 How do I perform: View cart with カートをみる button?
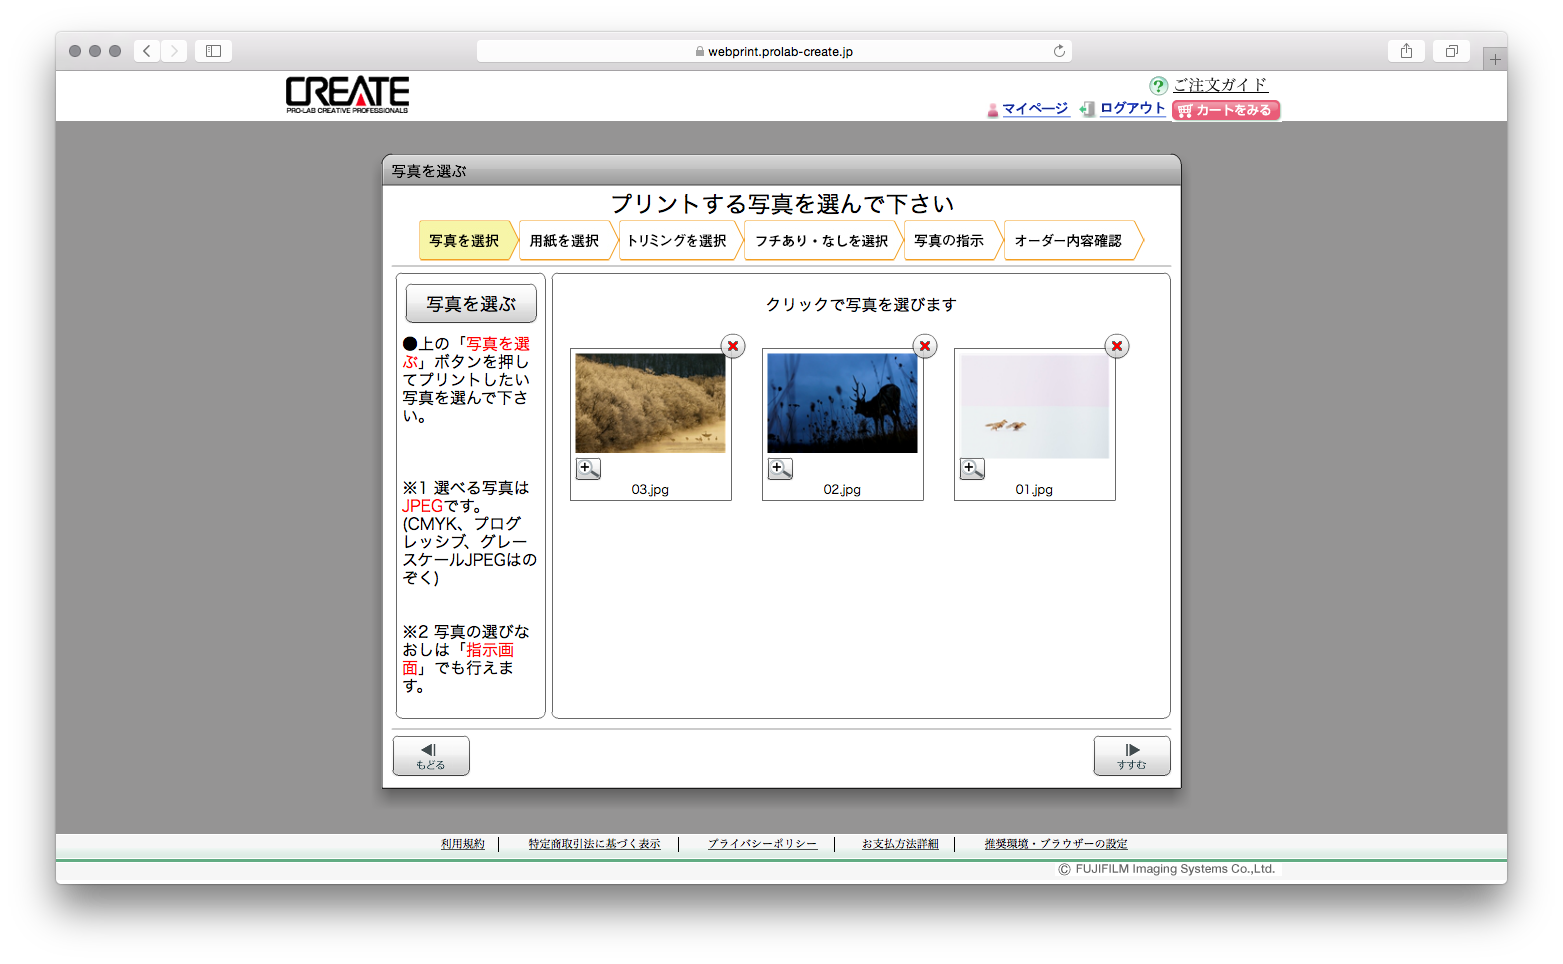[1226, 110]
